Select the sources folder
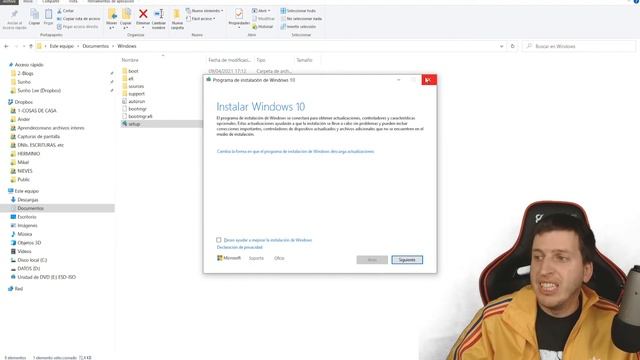Image resolution: width=640 pixels, height=360 pixels. [136, 86]
